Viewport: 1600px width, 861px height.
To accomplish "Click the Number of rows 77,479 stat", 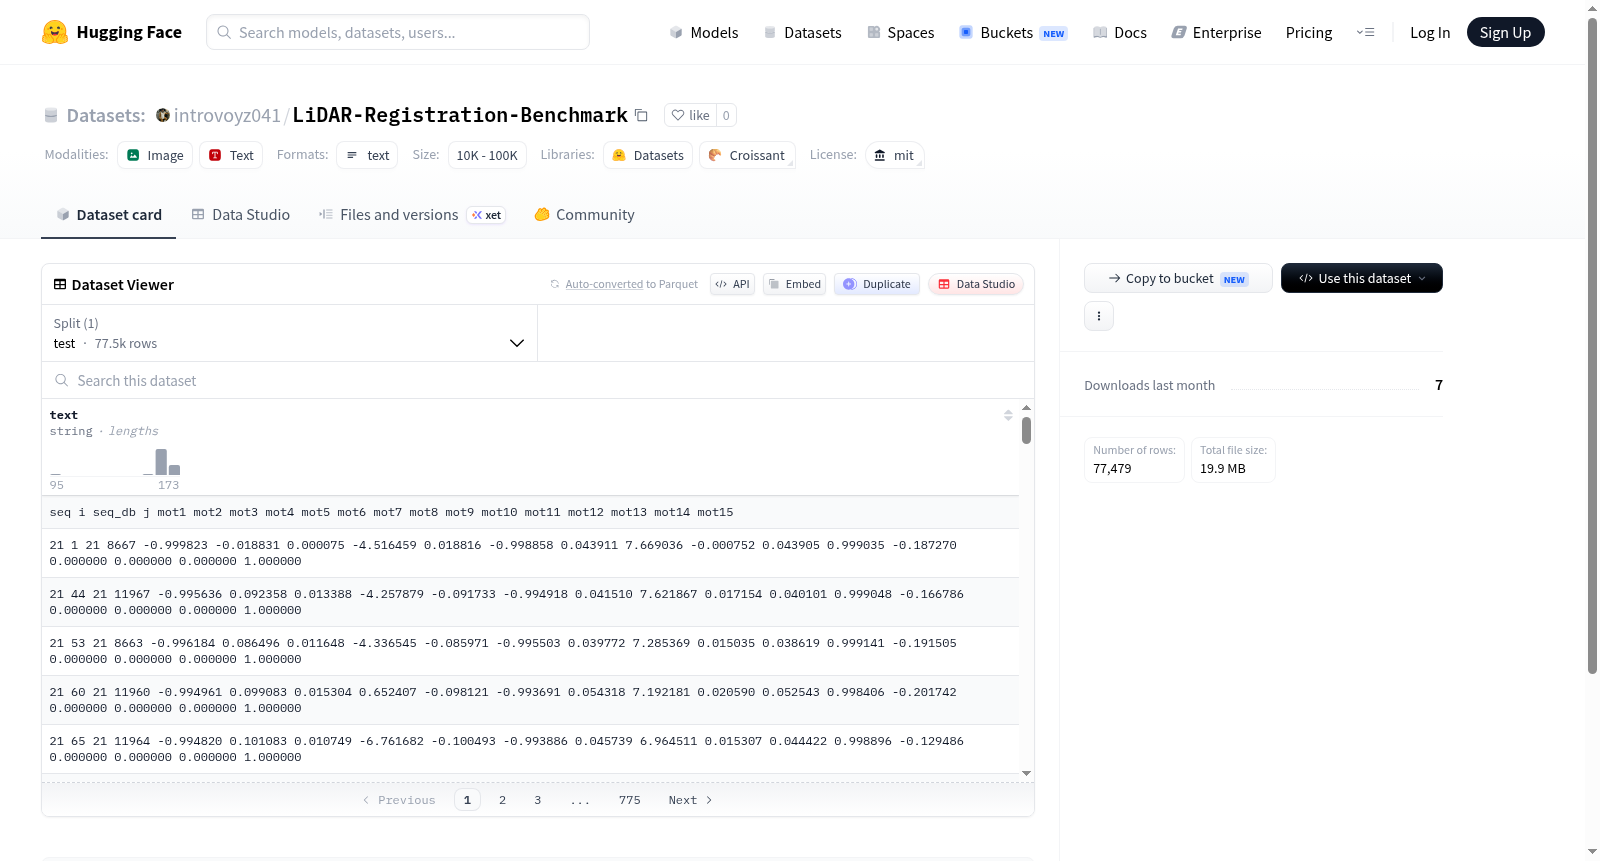I will 1134,460.
